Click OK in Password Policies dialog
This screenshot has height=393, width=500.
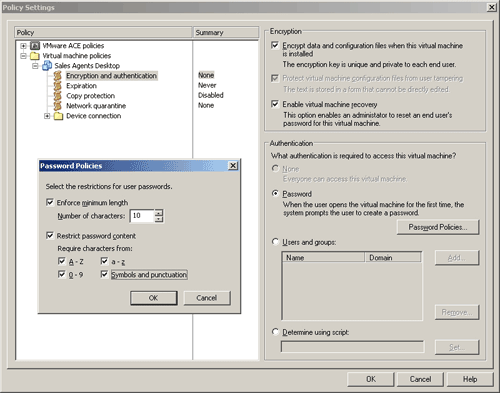click(x=153, y=298)
